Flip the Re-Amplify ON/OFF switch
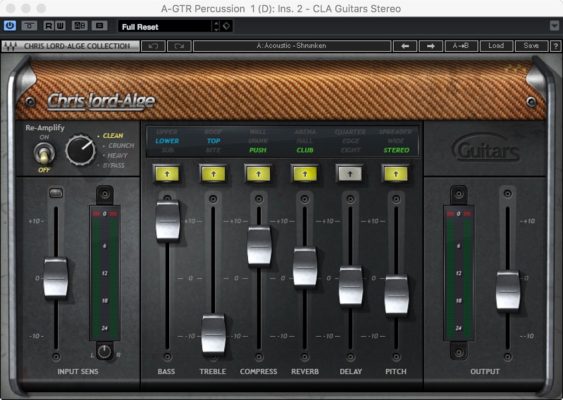Viewport: 563px width, 400px height. coord(44,154)
